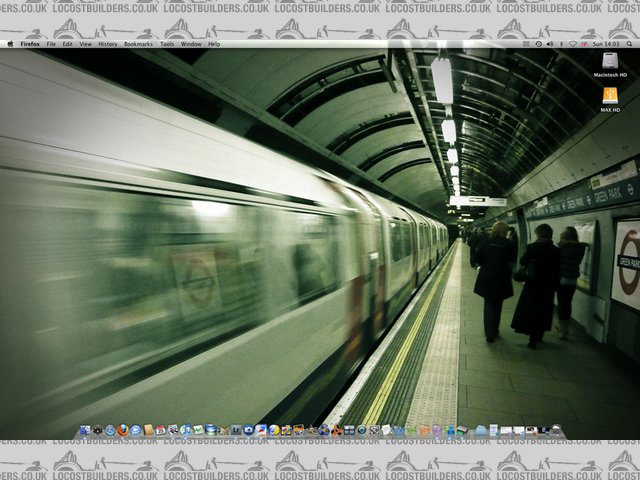Viewport: 640px width, 480px height.
Task: Open the blue camera Dock icon
Action: point(249,430)
